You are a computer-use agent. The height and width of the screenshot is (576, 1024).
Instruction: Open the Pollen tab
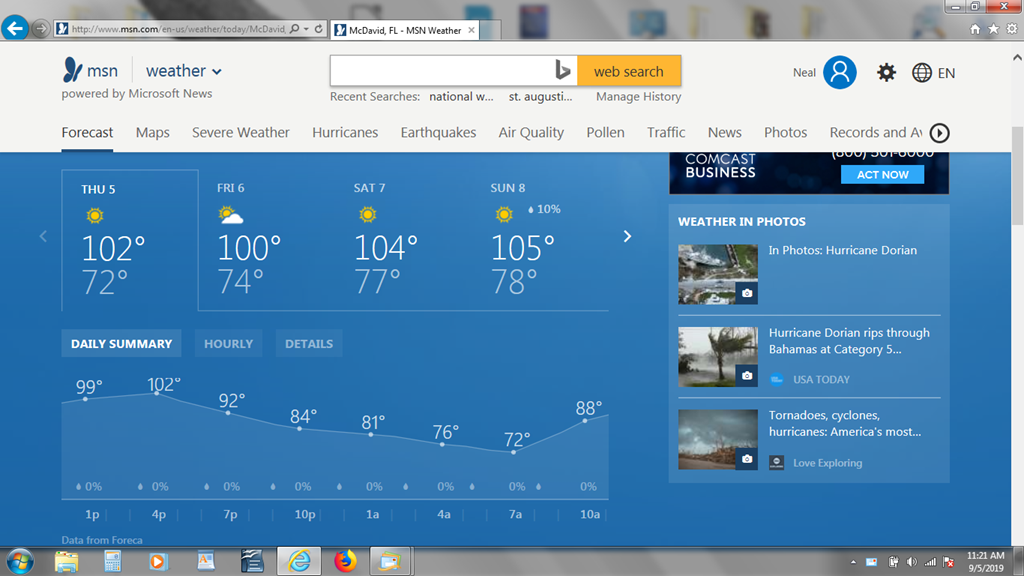[x=605, y=133]
